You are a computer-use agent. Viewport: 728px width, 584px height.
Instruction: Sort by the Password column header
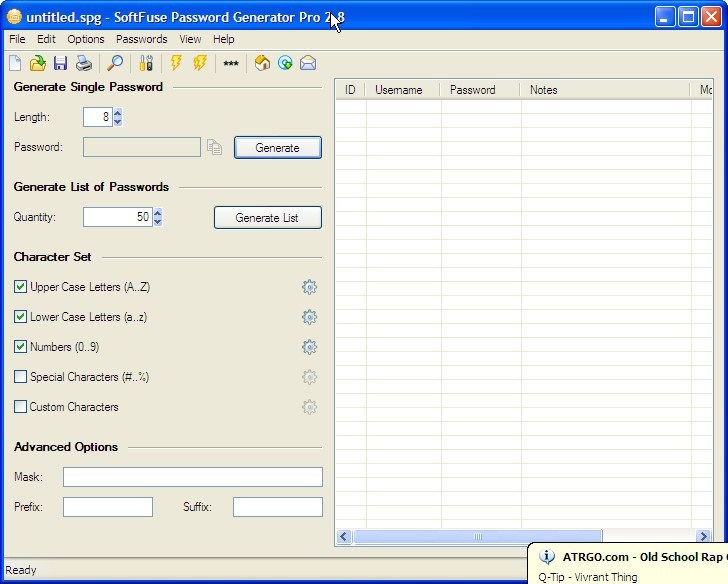[x=480, y=90]
